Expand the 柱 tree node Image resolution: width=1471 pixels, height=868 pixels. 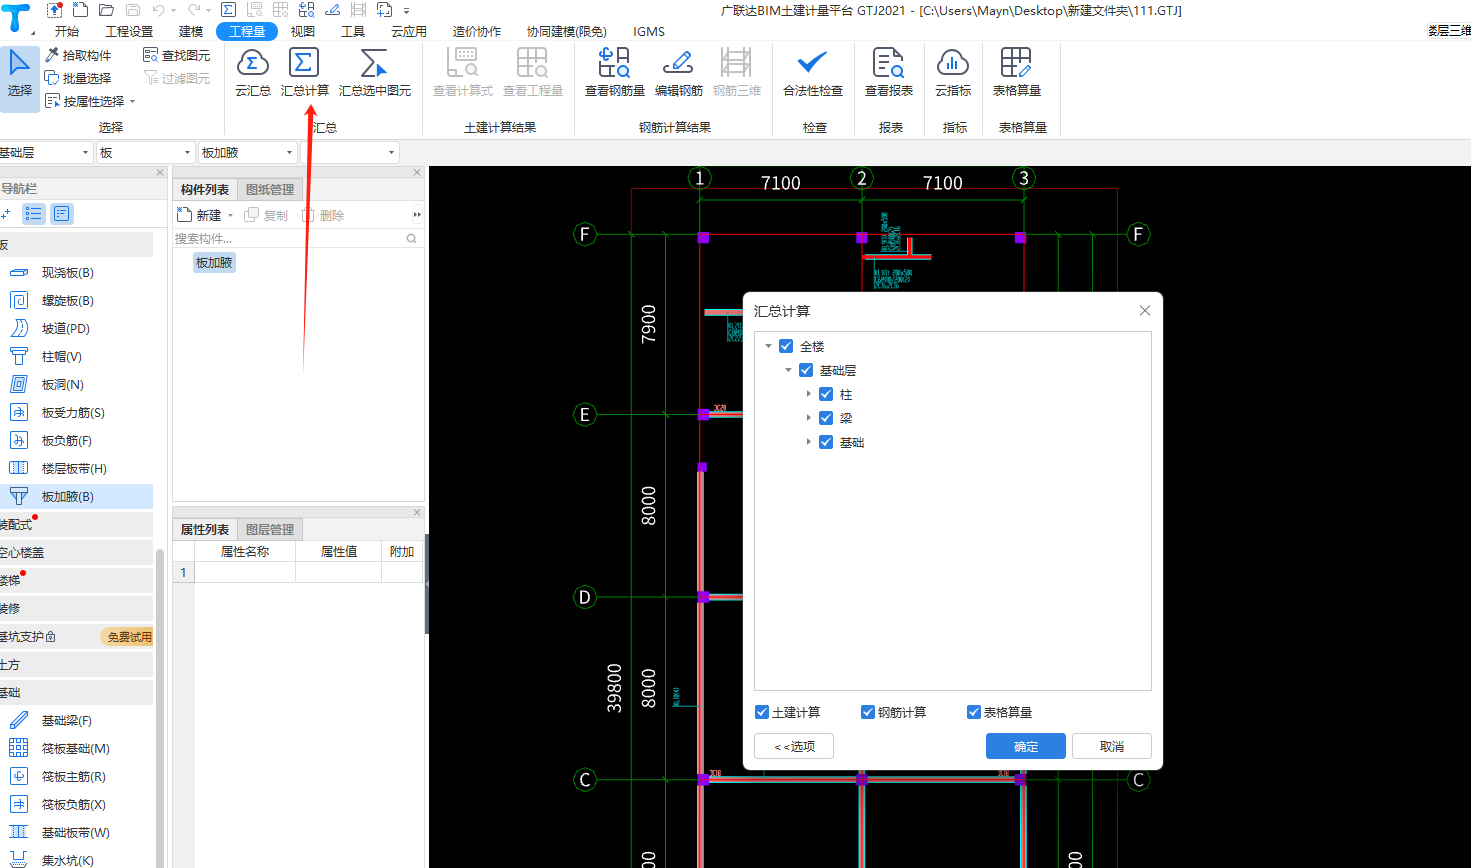coord(808,394)
